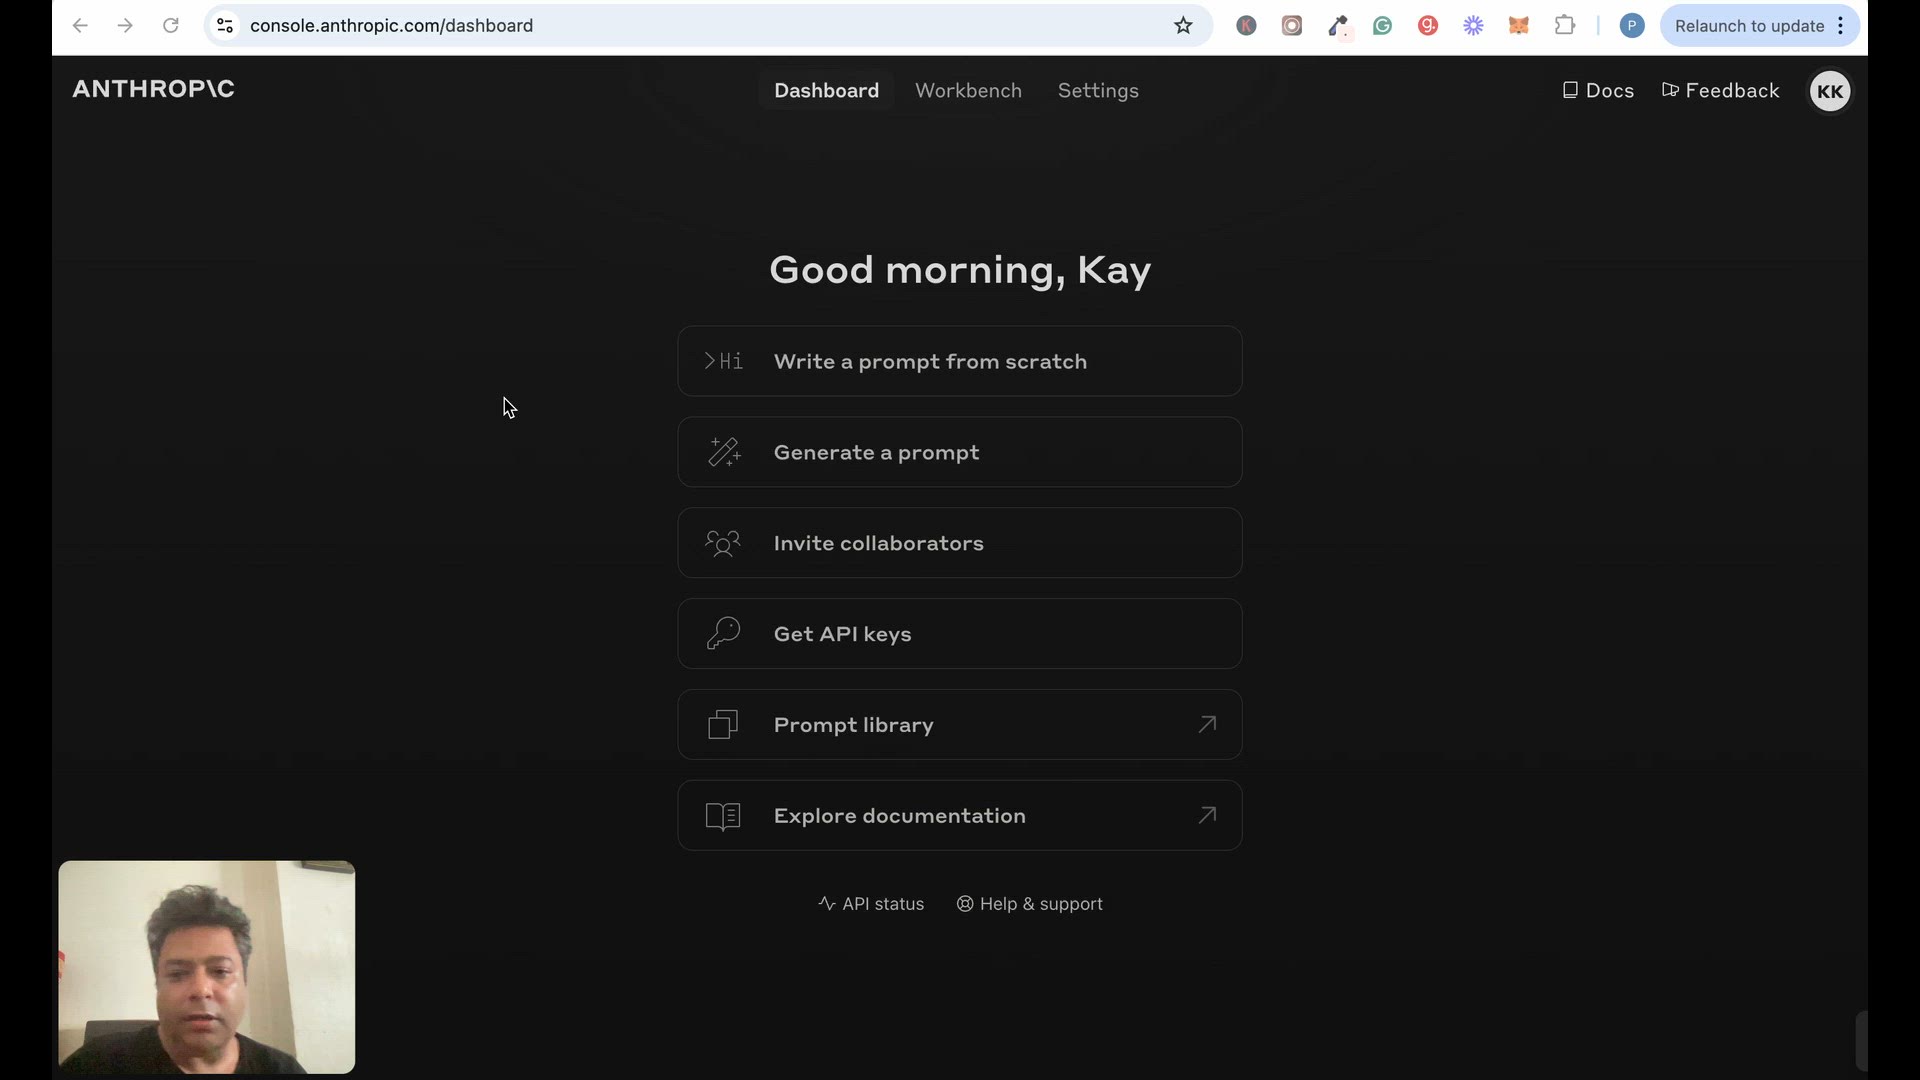Click the browser back arrow

80,26
